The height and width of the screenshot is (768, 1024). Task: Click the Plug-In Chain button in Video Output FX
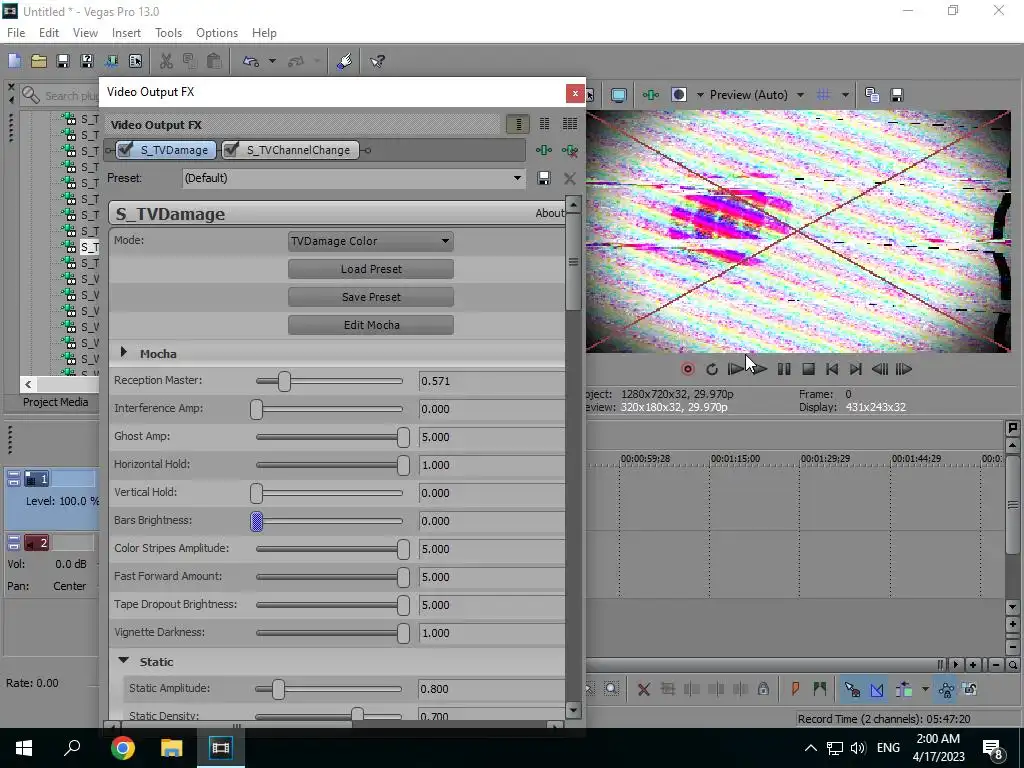click(x=543, y=150)
